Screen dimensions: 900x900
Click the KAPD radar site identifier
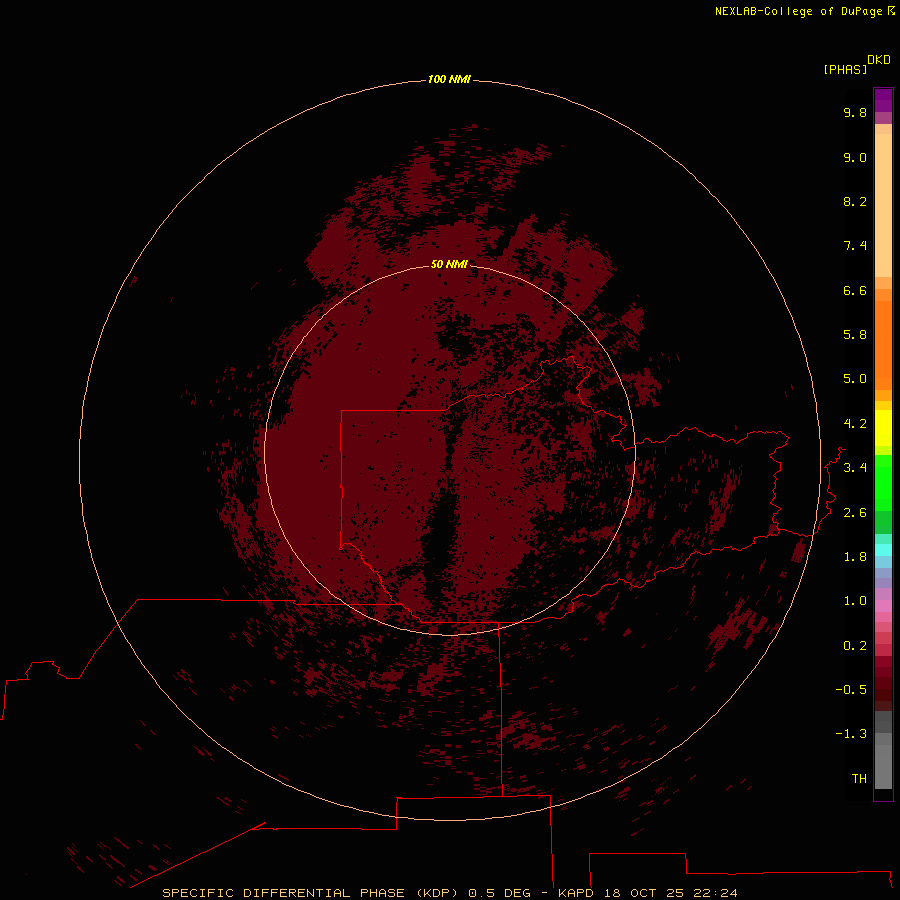[576, 893]
